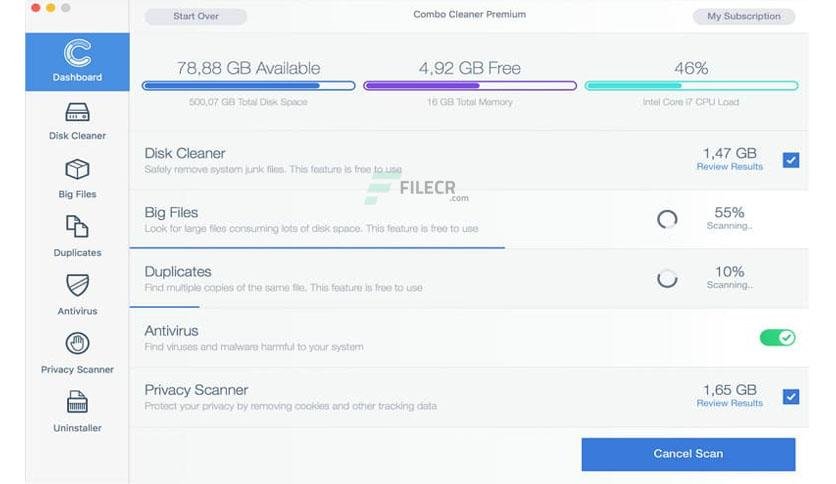Review Results for Disk Cleaner

point(729,167)
